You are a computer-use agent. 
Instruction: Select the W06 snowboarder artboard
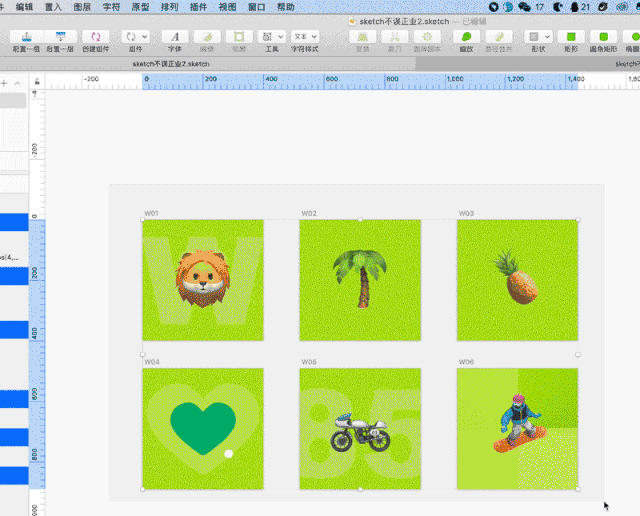point(518,429)
